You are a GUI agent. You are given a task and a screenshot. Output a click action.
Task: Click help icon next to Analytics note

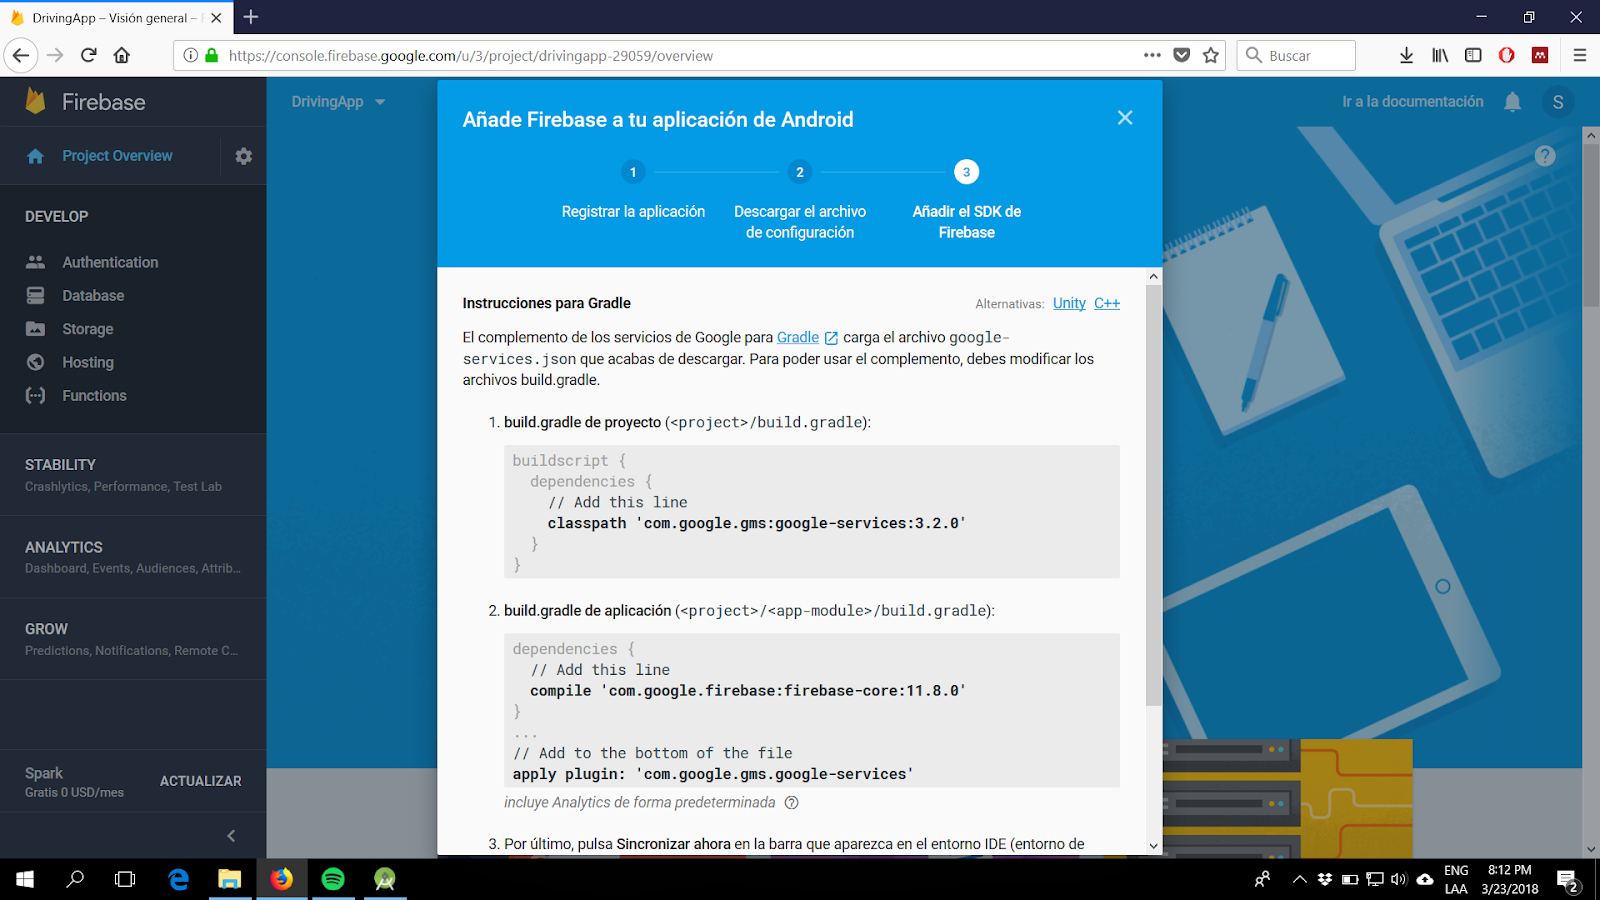792,803
